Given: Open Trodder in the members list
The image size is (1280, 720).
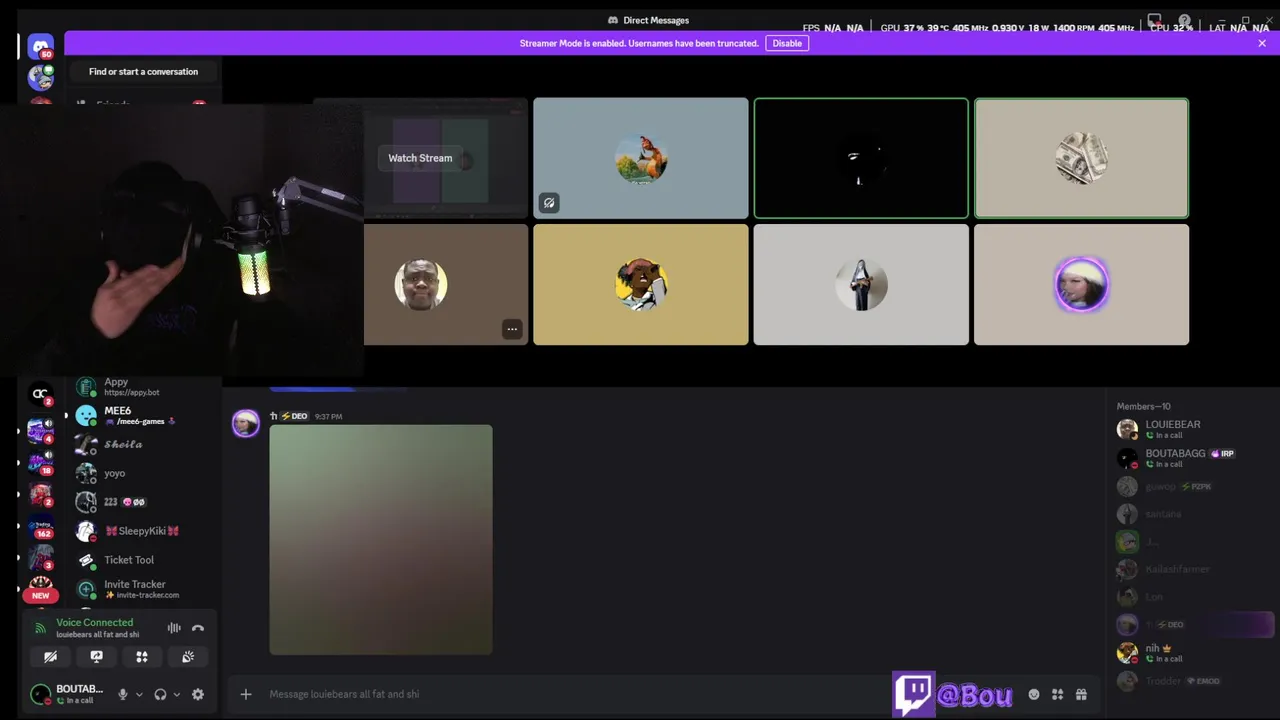Looking at the screenshot, I should 1195,681.
